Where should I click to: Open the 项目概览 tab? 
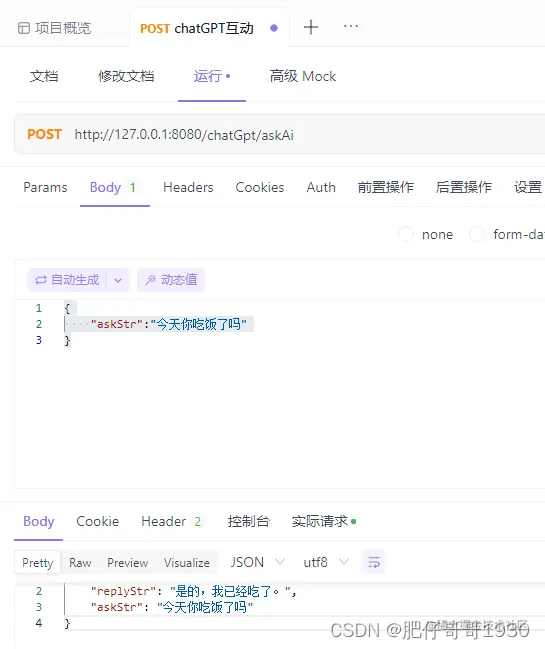(x=55, y=28)
